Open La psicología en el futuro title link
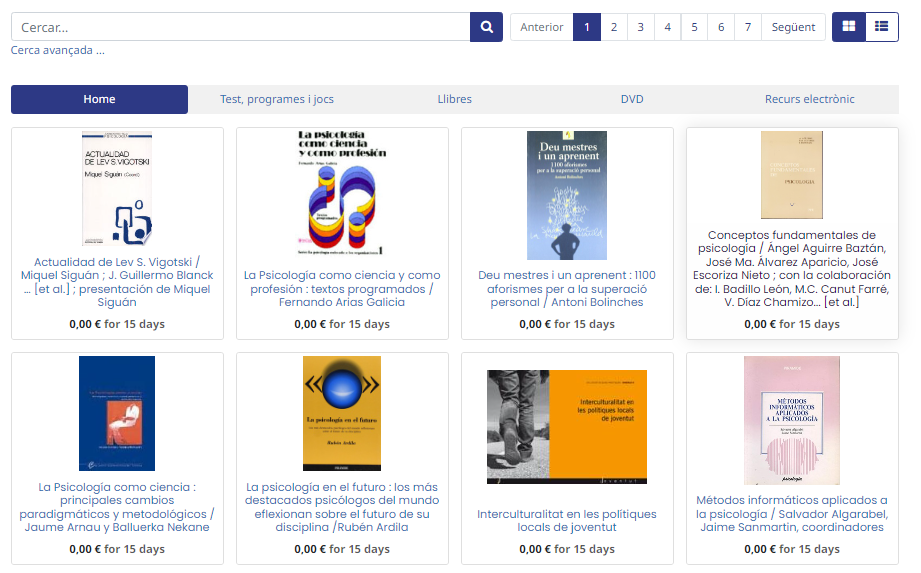921x573 pixels. click(x=342, y=507)
